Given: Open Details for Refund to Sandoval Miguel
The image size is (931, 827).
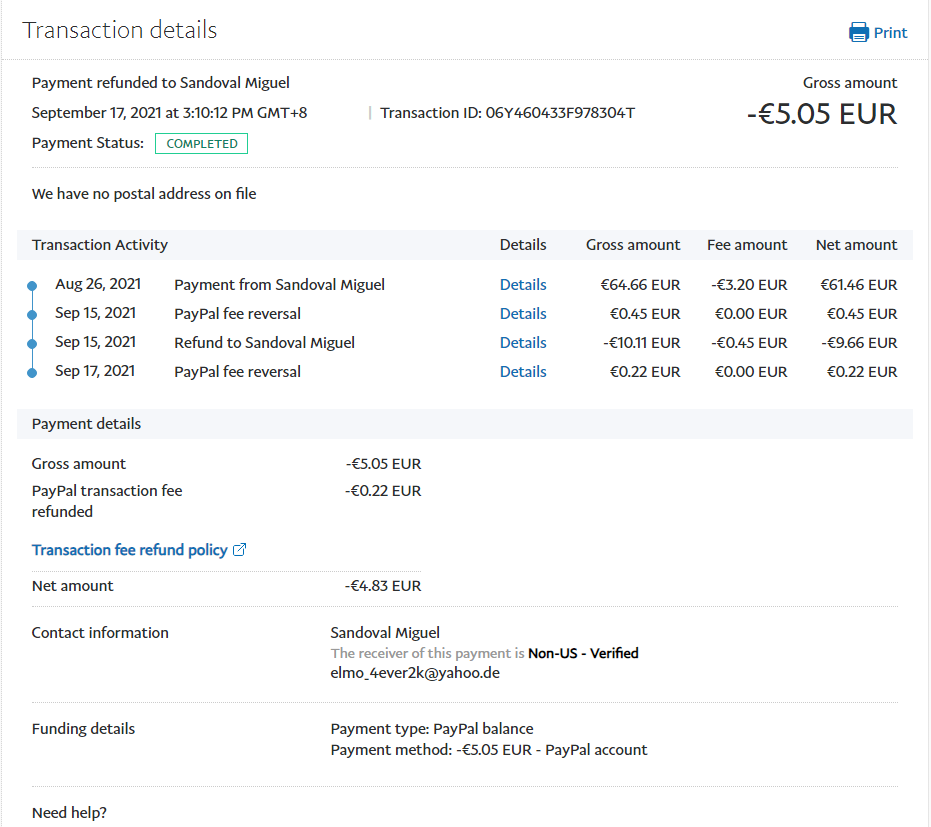Looking at the screenshot, I should click(x=523, y=343).
